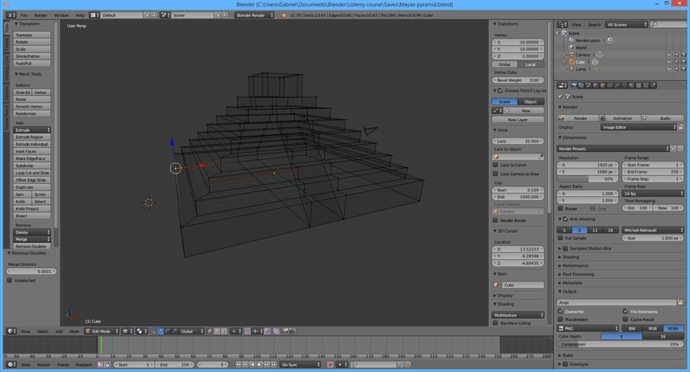
Task: Click the outliner search magnifier icon
Action: point(654,25)
